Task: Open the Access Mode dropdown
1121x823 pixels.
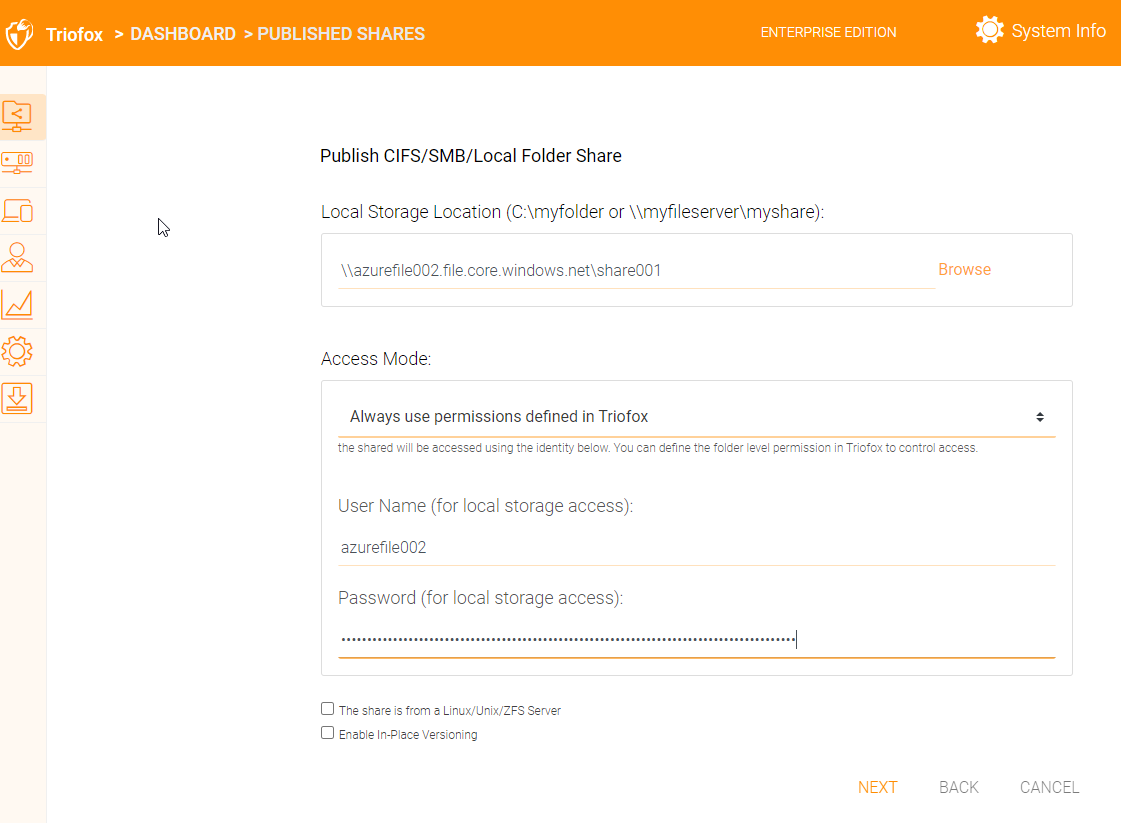Action: (696, 417)
